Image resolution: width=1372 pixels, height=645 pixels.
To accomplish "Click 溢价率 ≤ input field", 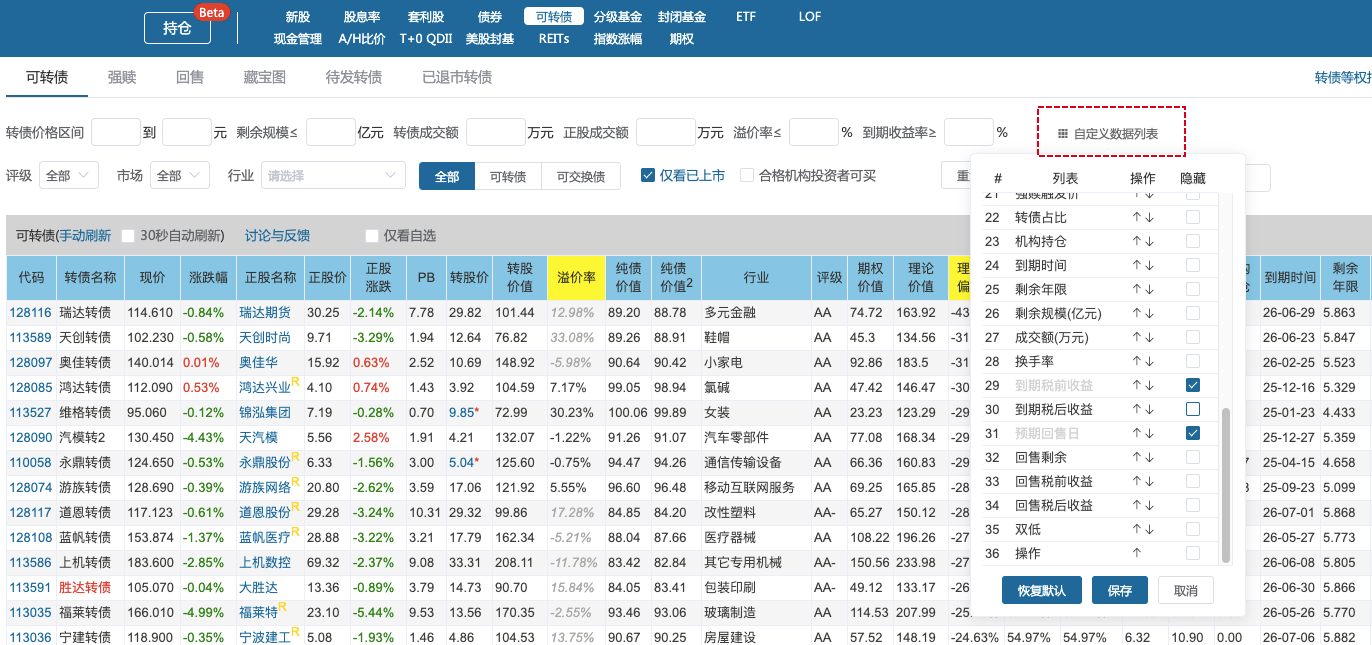I will (812, 132).
